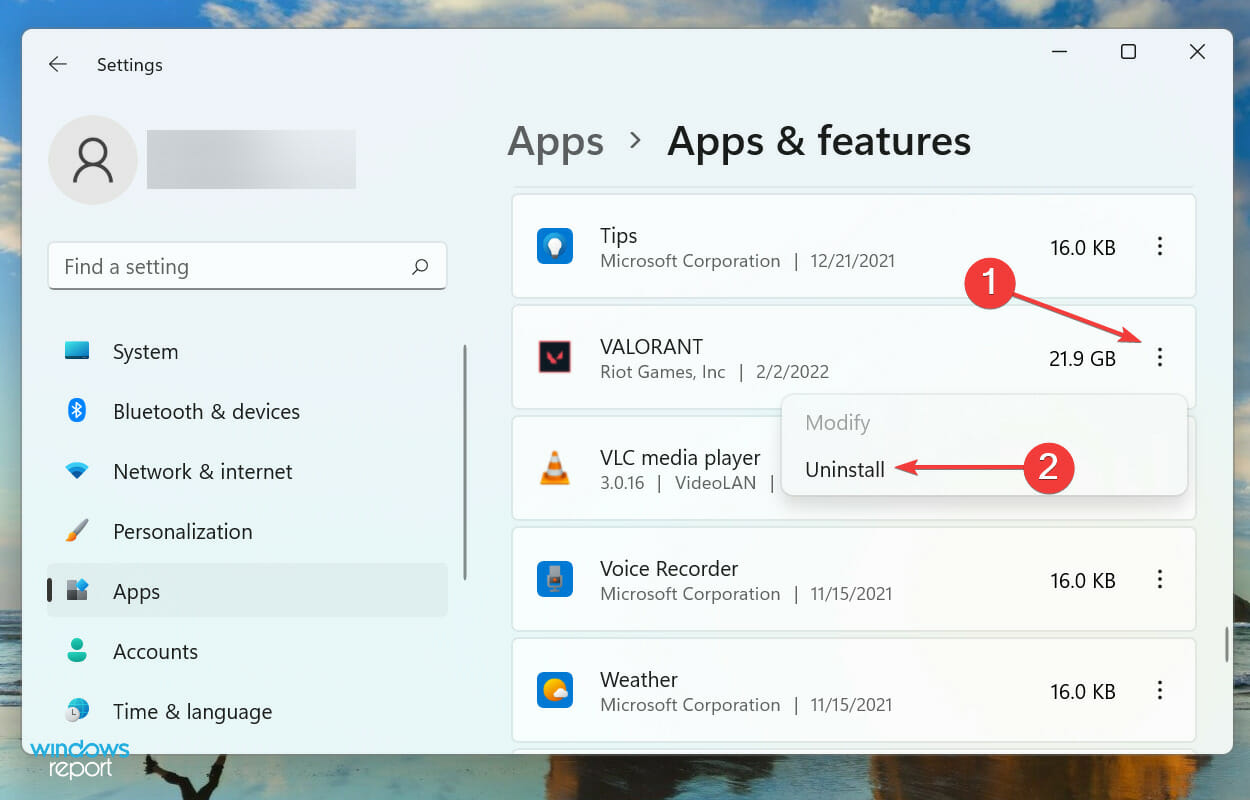Screen dimensions: 1250x800
Task: Open the three-dot menu for VALORANT
Action: point(1160,357)
